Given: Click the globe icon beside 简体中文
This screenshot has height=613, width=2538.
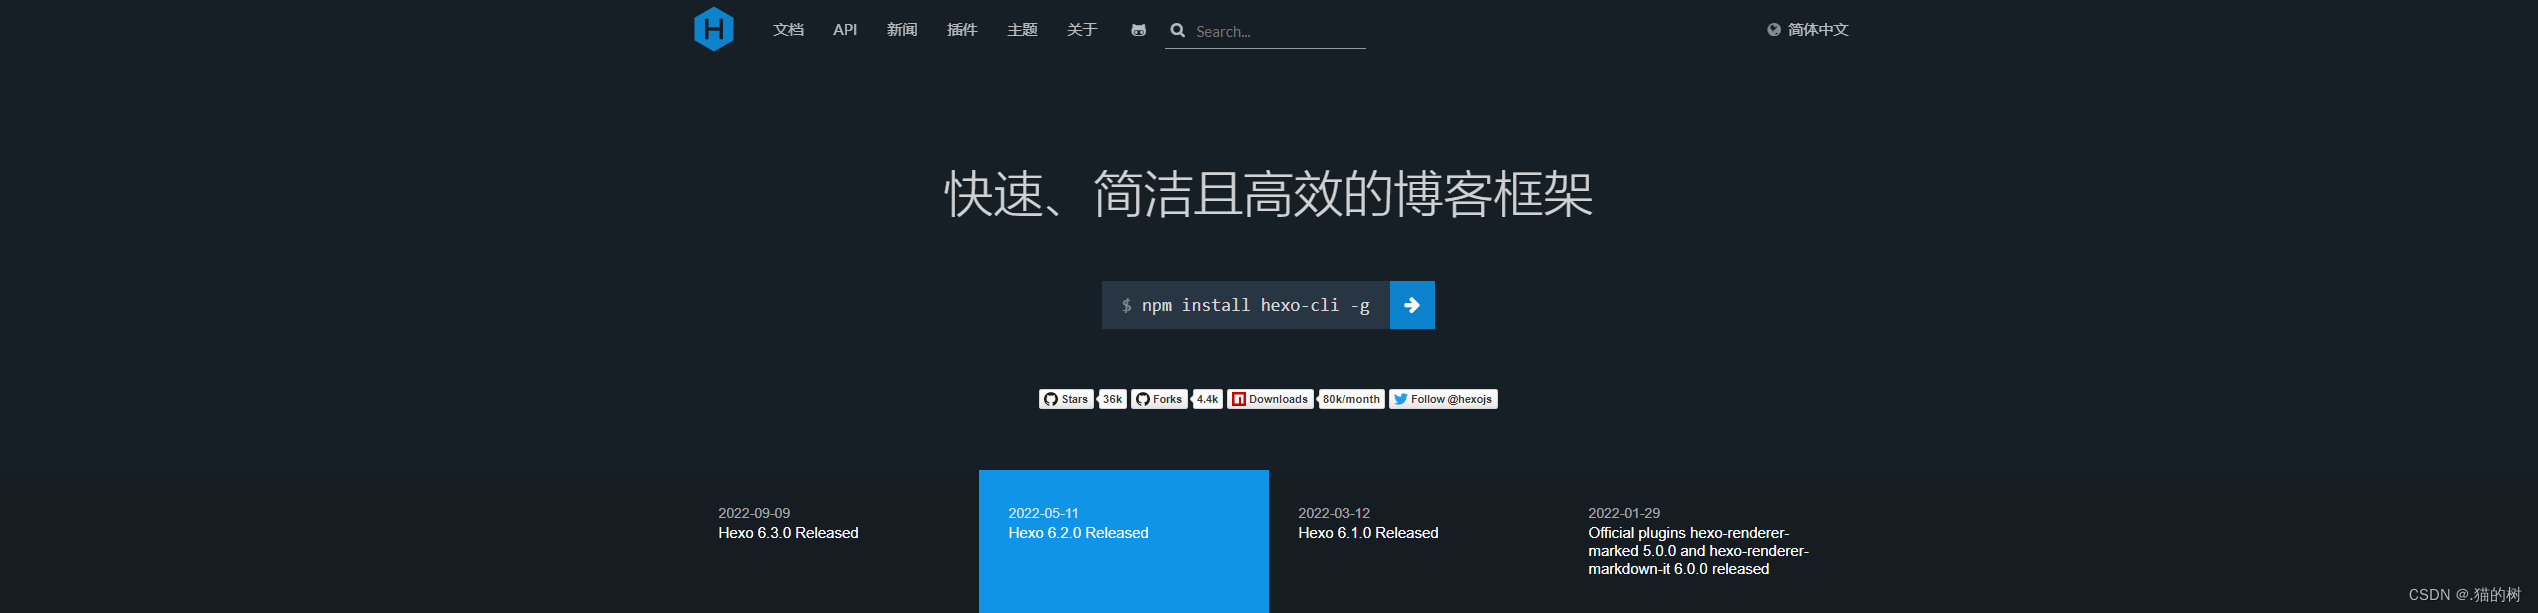Looking at the screenshot, I should 1774,30.
